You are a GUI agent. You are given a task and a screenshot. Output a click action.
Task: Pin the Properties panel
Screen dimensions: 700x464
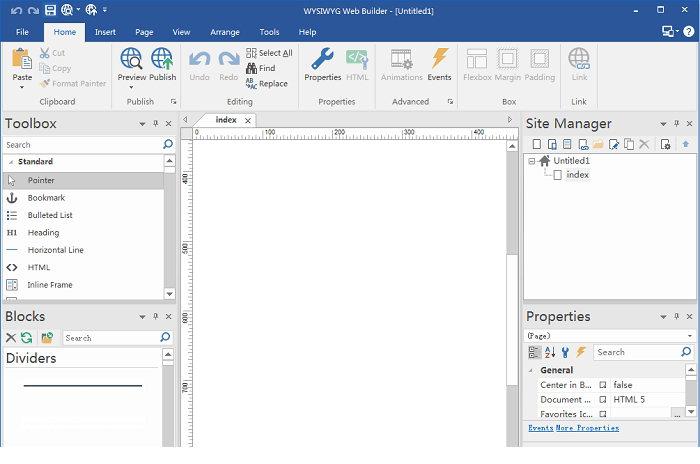point(676,317)
